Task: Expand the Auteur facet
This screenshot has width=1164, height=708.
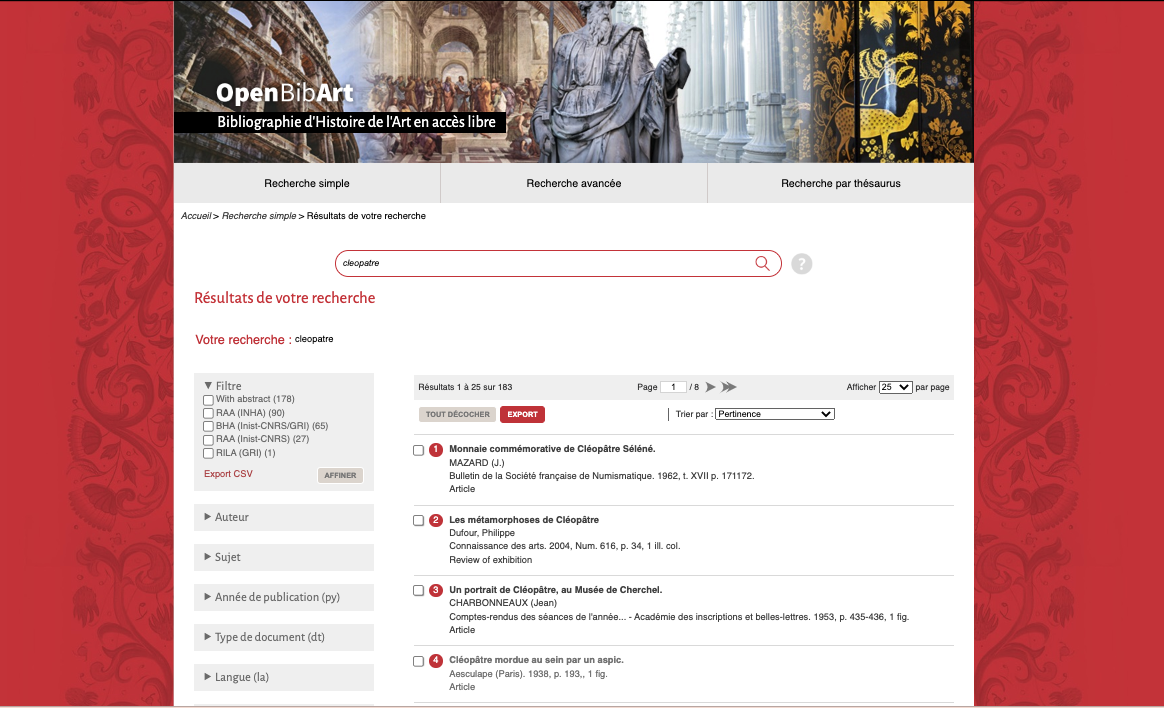Action: pyautogui.click(x=231, y=517)
